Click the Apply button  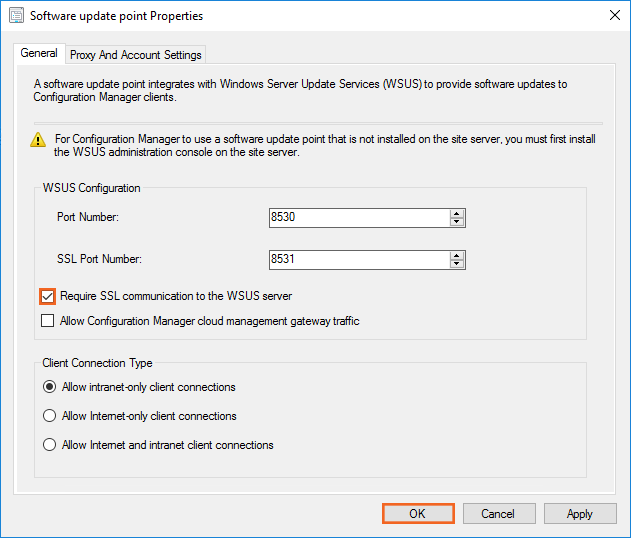tap(580, 513)
